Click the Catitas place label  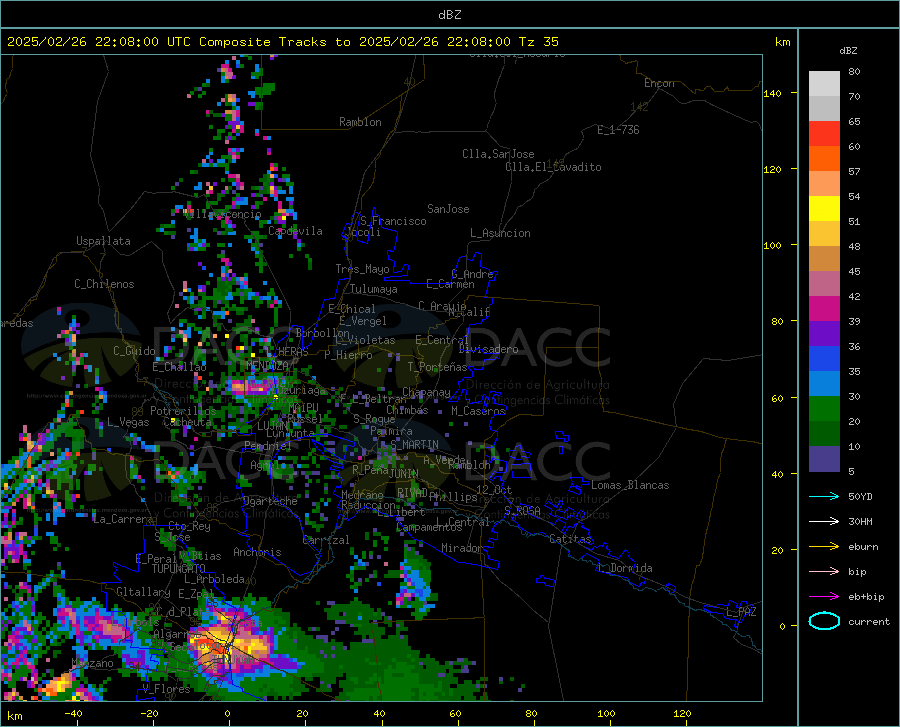pyautogui.click(x=571, y=539)
